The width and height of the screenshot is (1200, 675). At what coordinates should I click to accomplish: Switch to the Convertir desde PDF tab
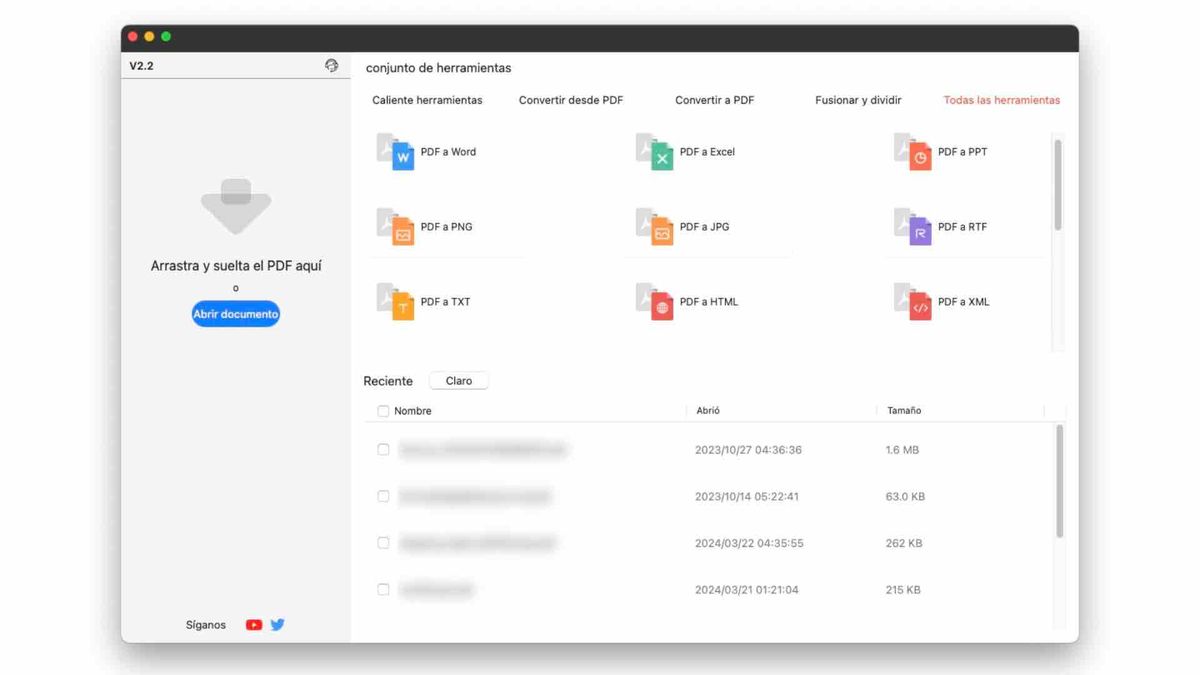click(x=571, y=100)
